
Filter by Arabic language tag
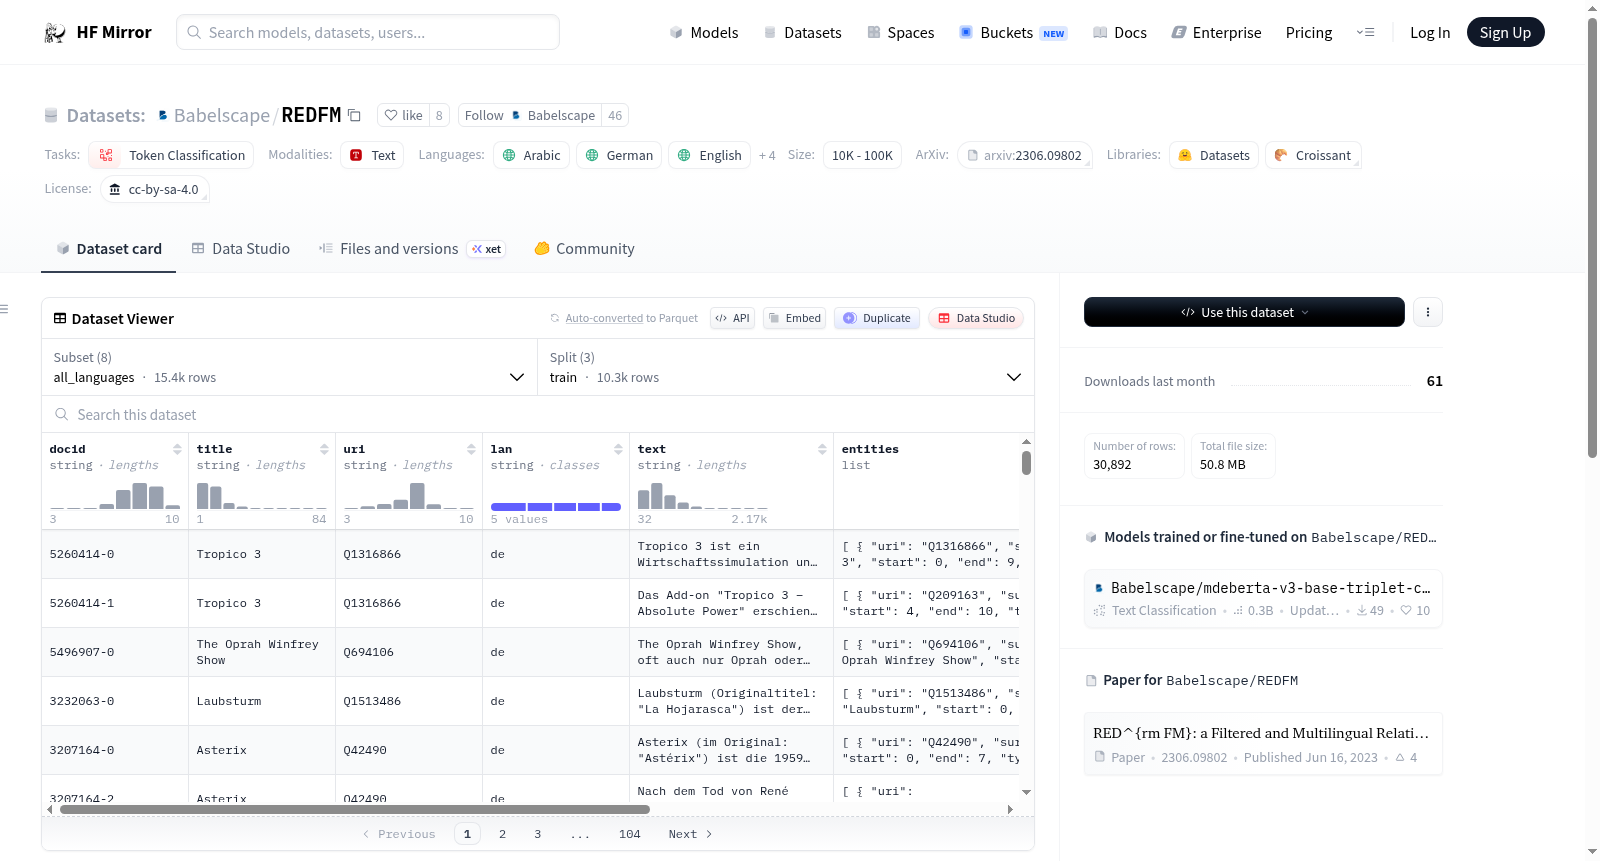point(531,155)
